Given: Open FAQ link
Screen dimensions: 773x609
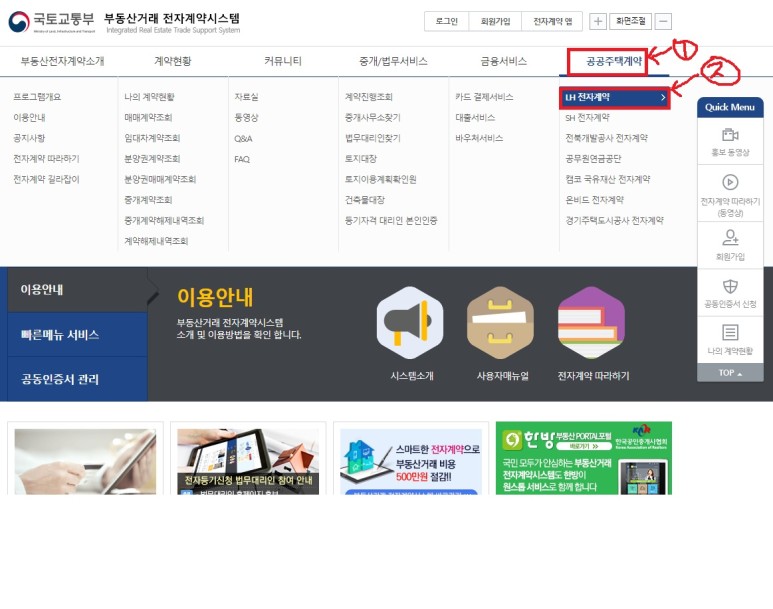Looking at the screenshot, I should coord(242,159).
